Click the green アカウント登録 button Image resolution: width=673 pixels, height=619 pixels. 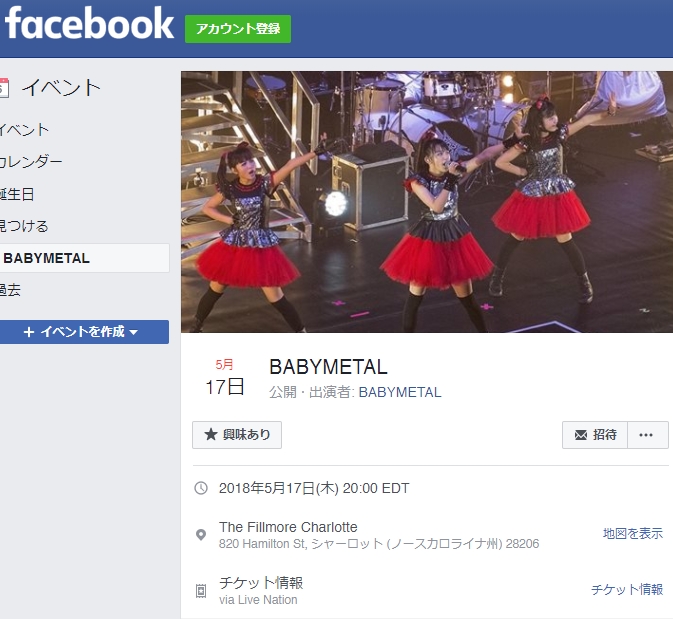pos(238,29)
